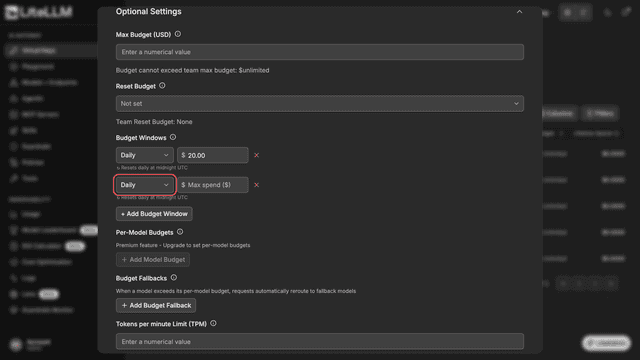Show info for Budget Fallbacks
Viewport: 640px width, 360px height.
(174, 278)
